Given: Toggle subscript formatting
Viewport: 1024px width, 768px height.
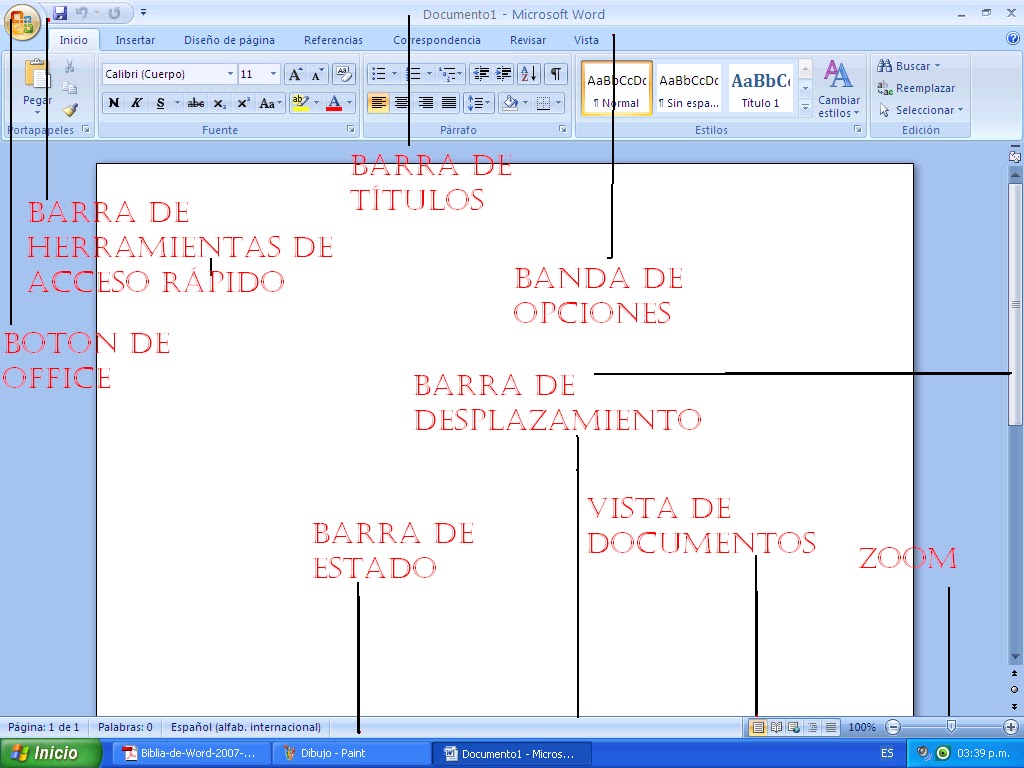Looking at the screenshot, I should (219, 103).
